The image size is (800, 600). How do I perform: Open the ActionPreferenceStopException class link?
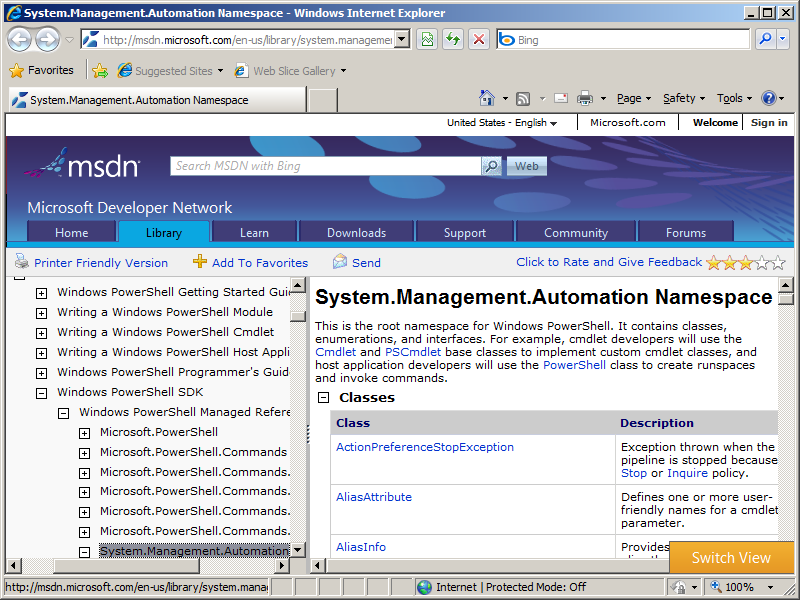[x=425, y=447]
